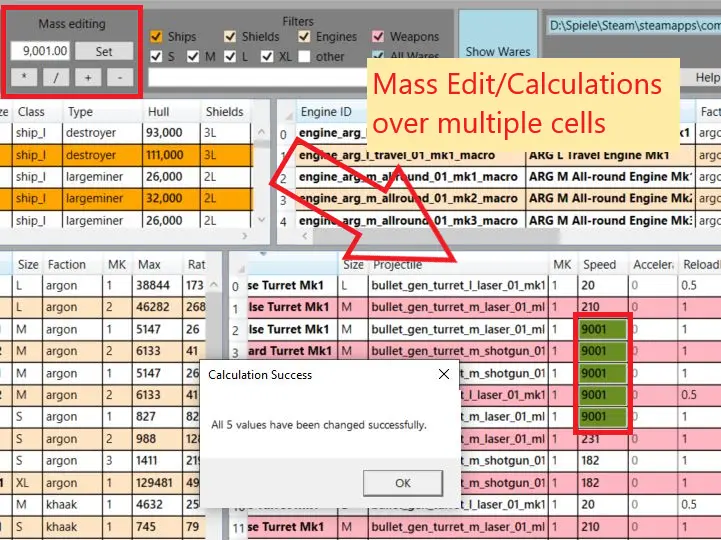Click the divide (/) mass edit button
The image size is (721, 540).
(56, 77)
